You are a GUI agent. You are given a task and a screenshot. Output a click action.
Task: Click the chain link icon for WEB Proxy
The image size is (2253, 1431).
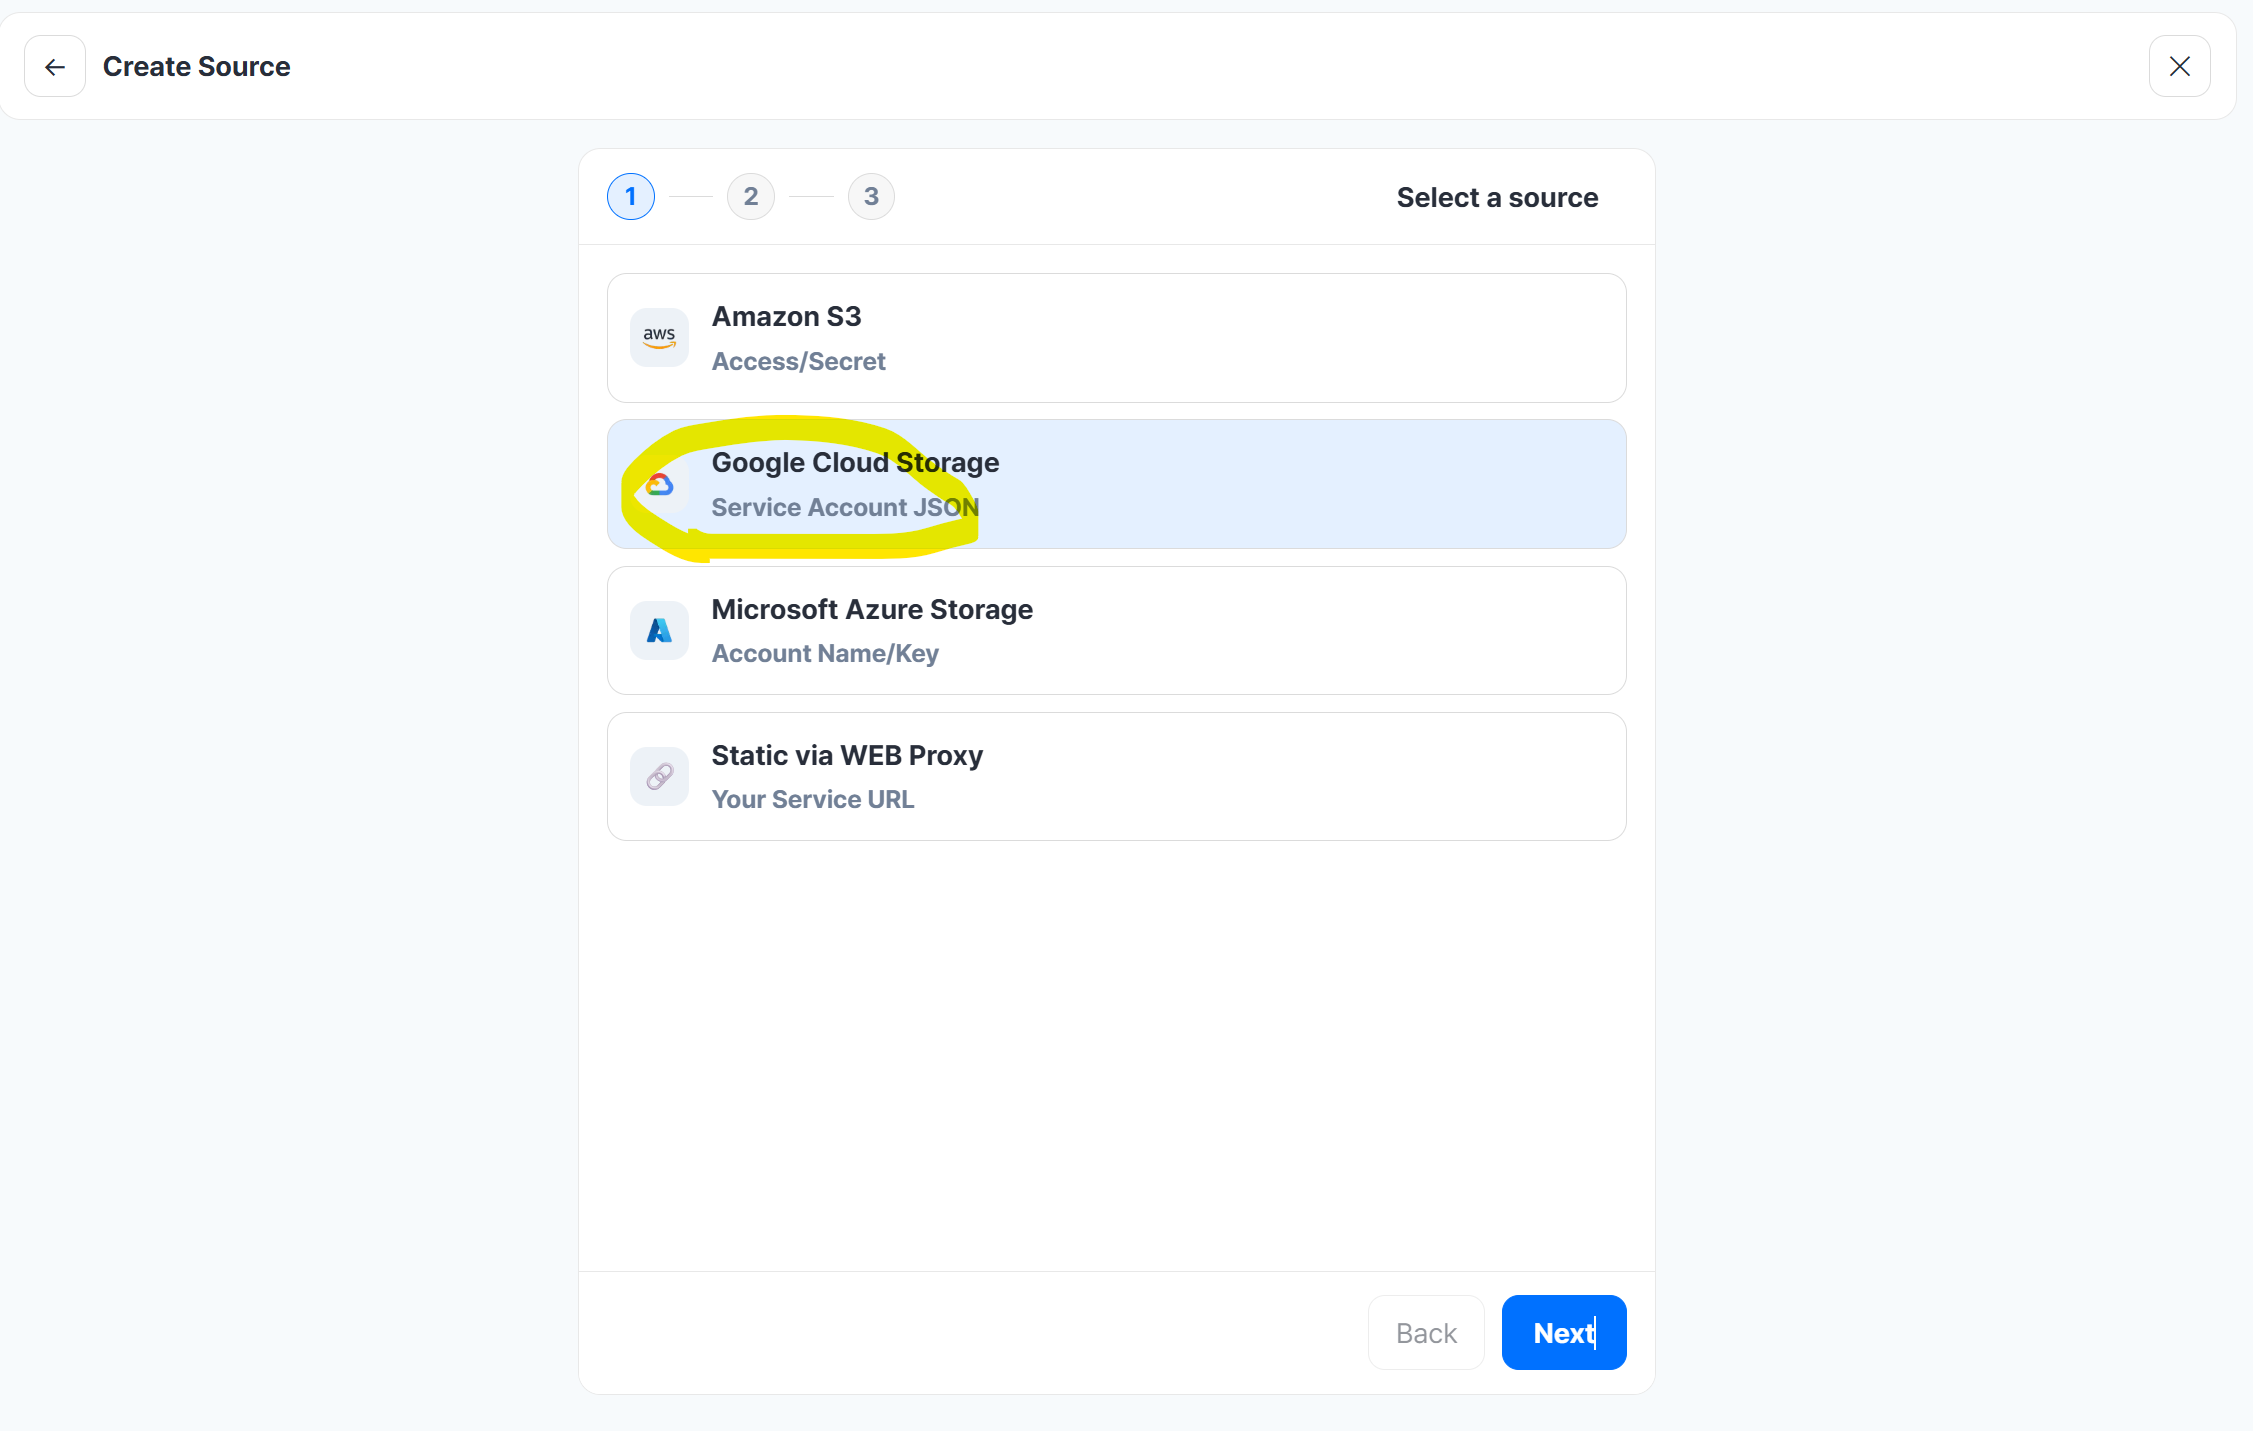[659, 777]
